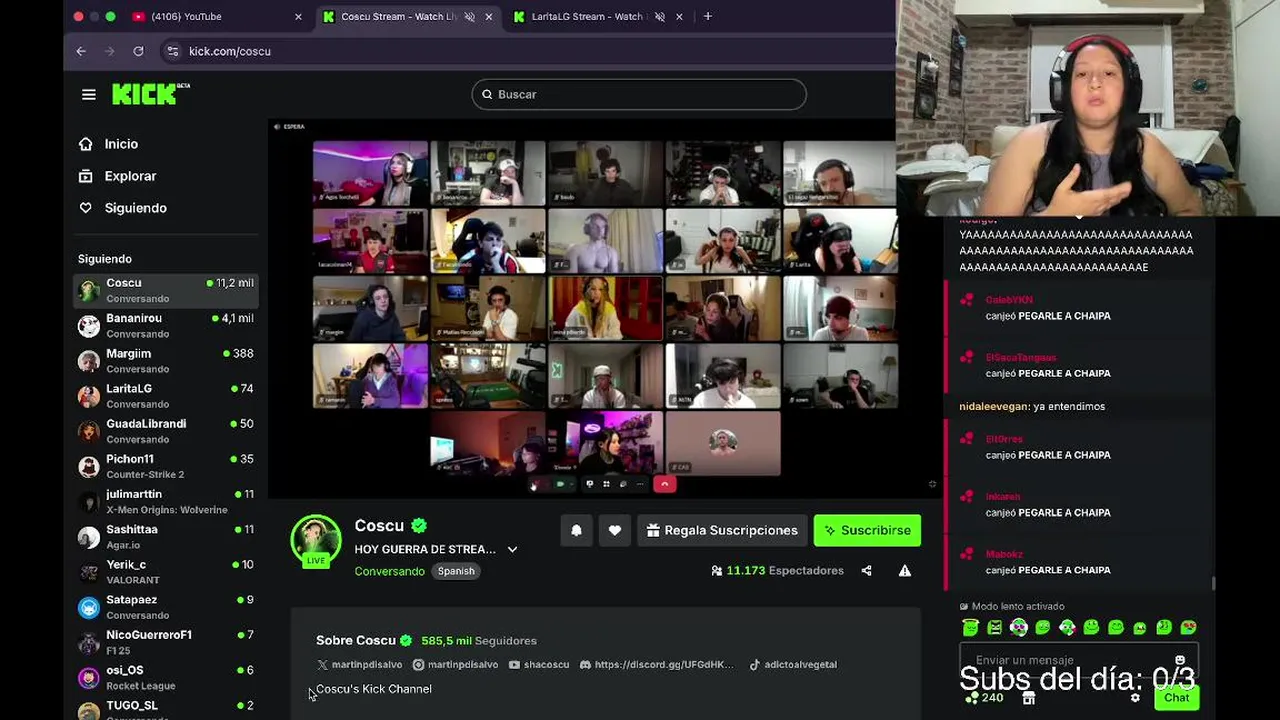Open NicoGuerreroF1 channel in sidebar
The width and height of the screenshot is (1280, 720).
click(166, 641)
